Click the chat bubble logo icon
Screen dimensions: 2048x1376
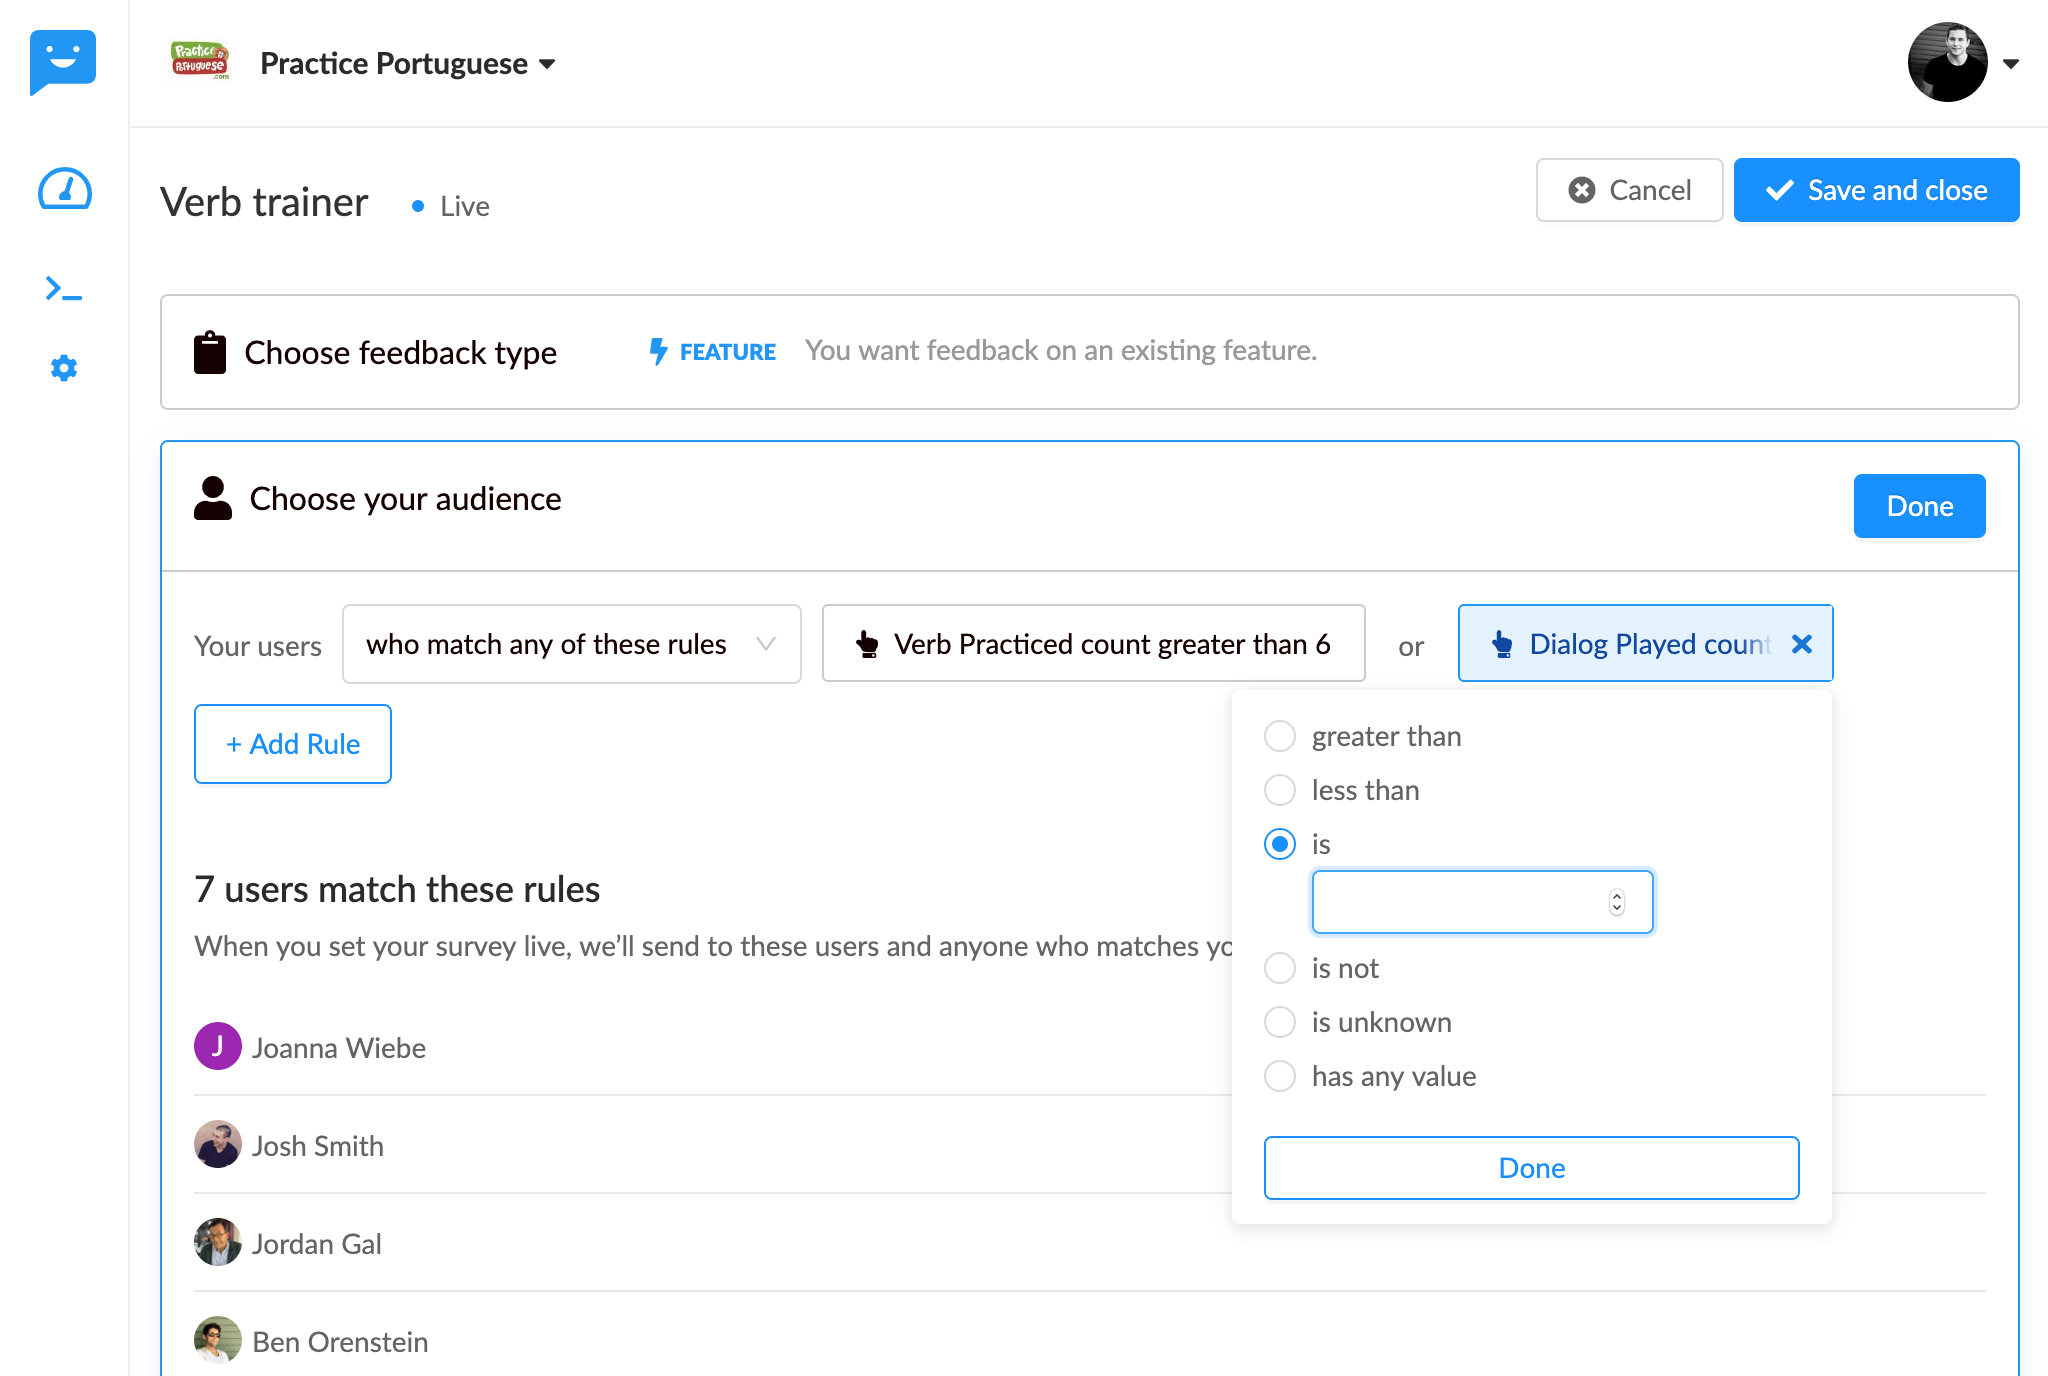pos(63,61)
